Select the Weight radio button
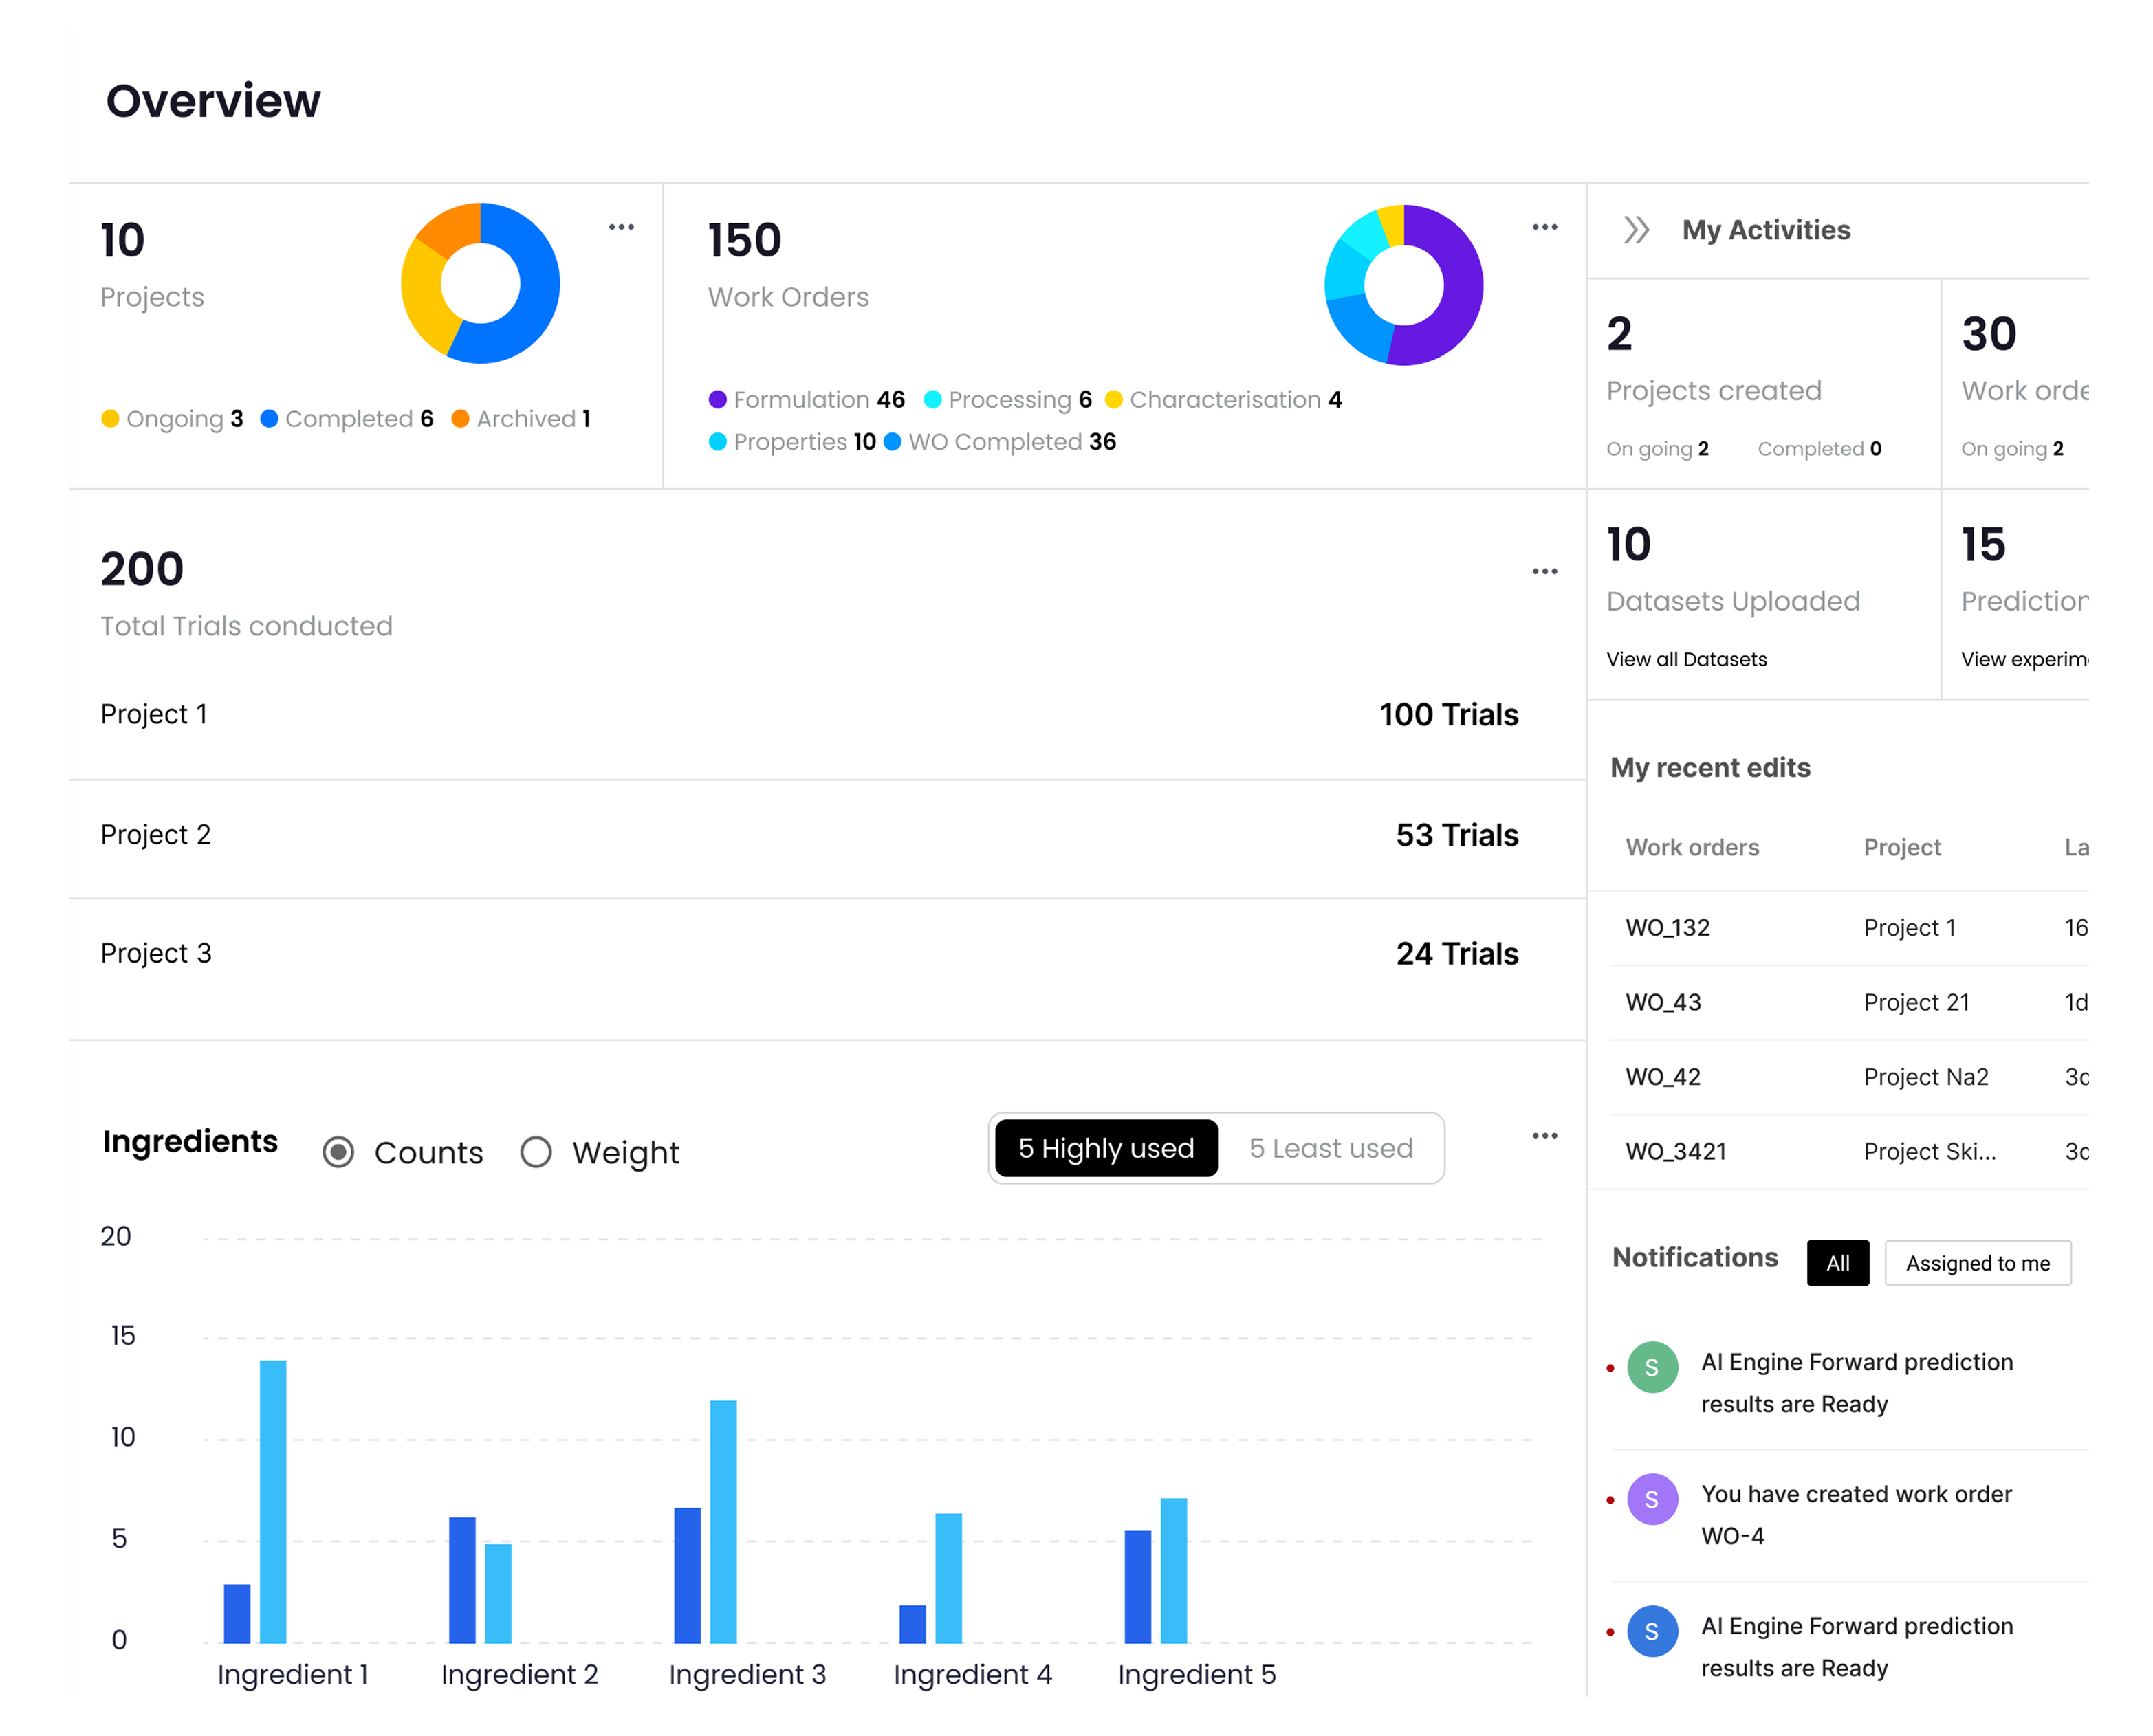 pyautogui.click(x=536, y=1152)
